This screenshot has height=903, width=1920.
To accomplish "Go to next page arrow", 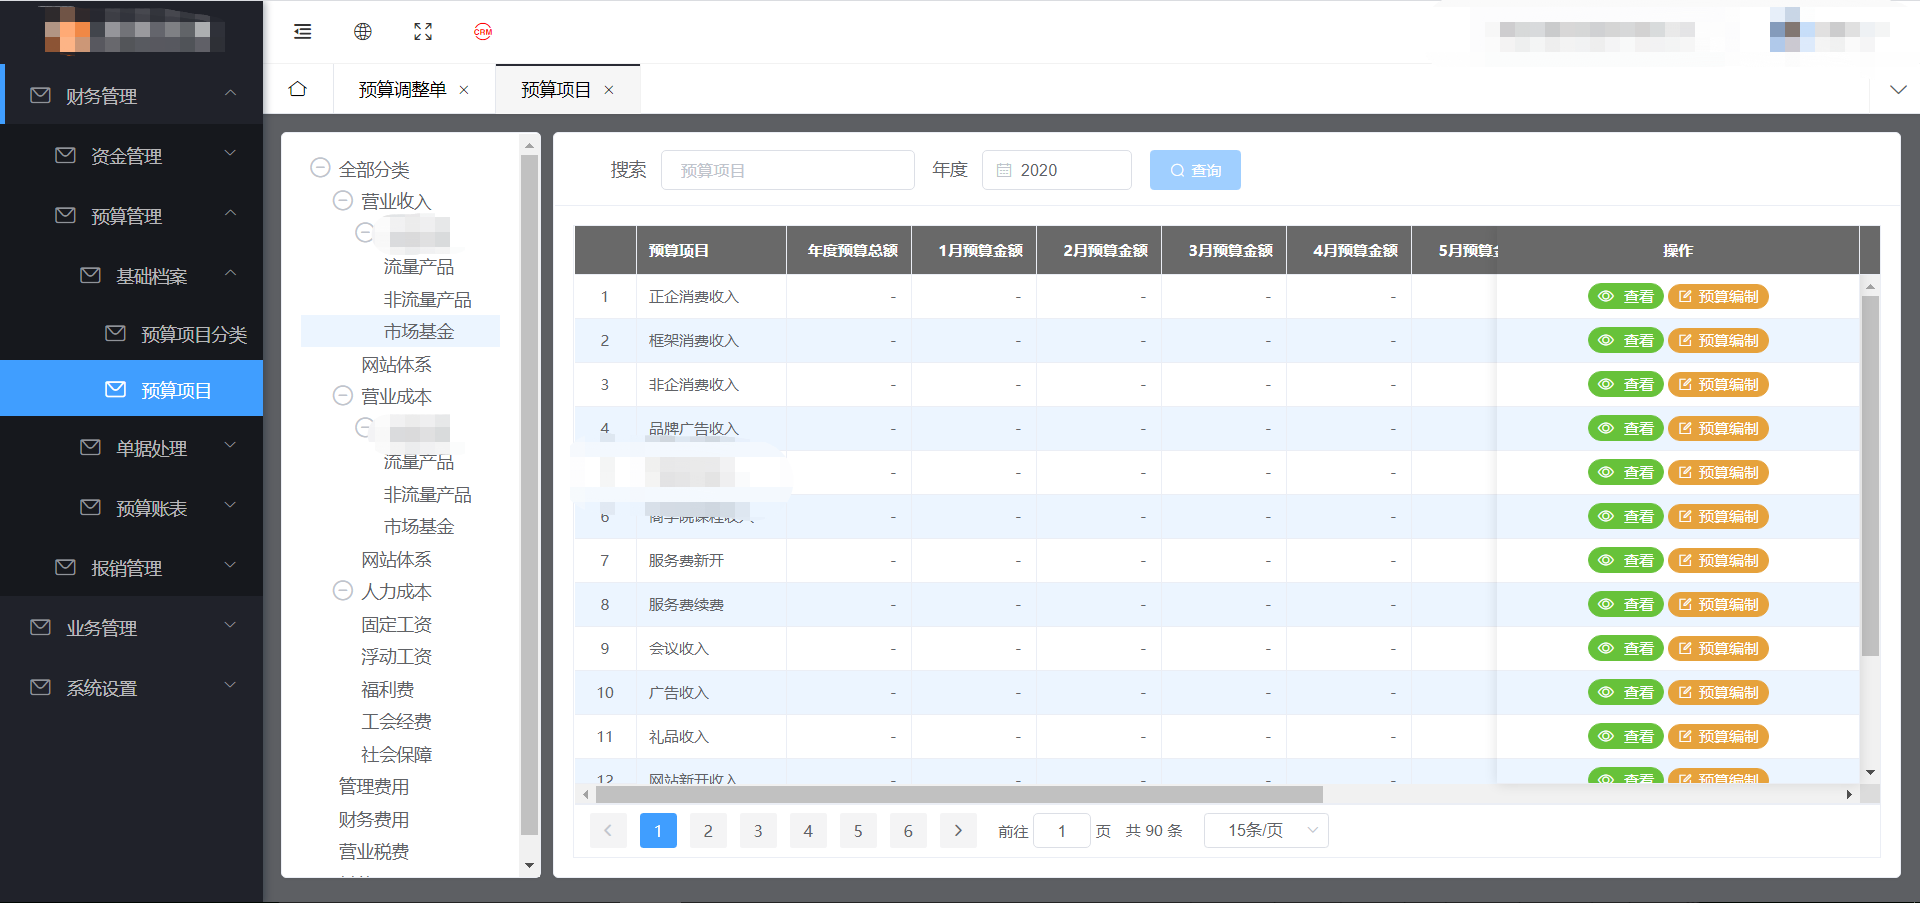I will tap(958, 830).
